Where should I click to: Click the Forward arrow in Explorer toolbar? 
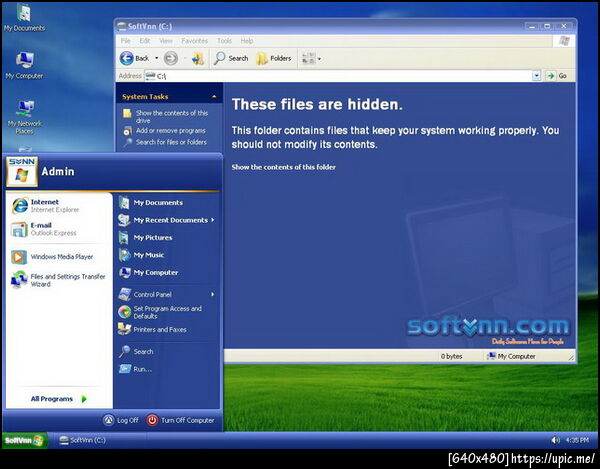171,59
